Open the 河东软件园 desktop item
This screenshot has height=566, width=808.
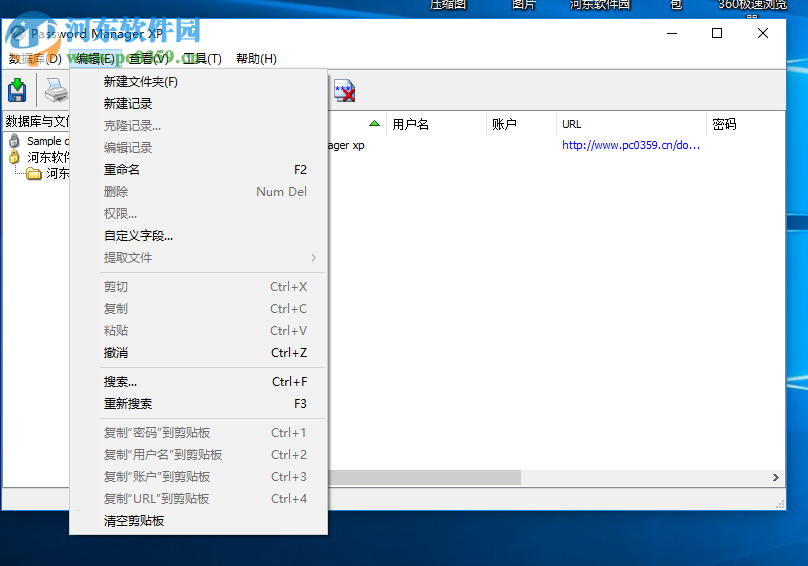[x=600, y=5]
